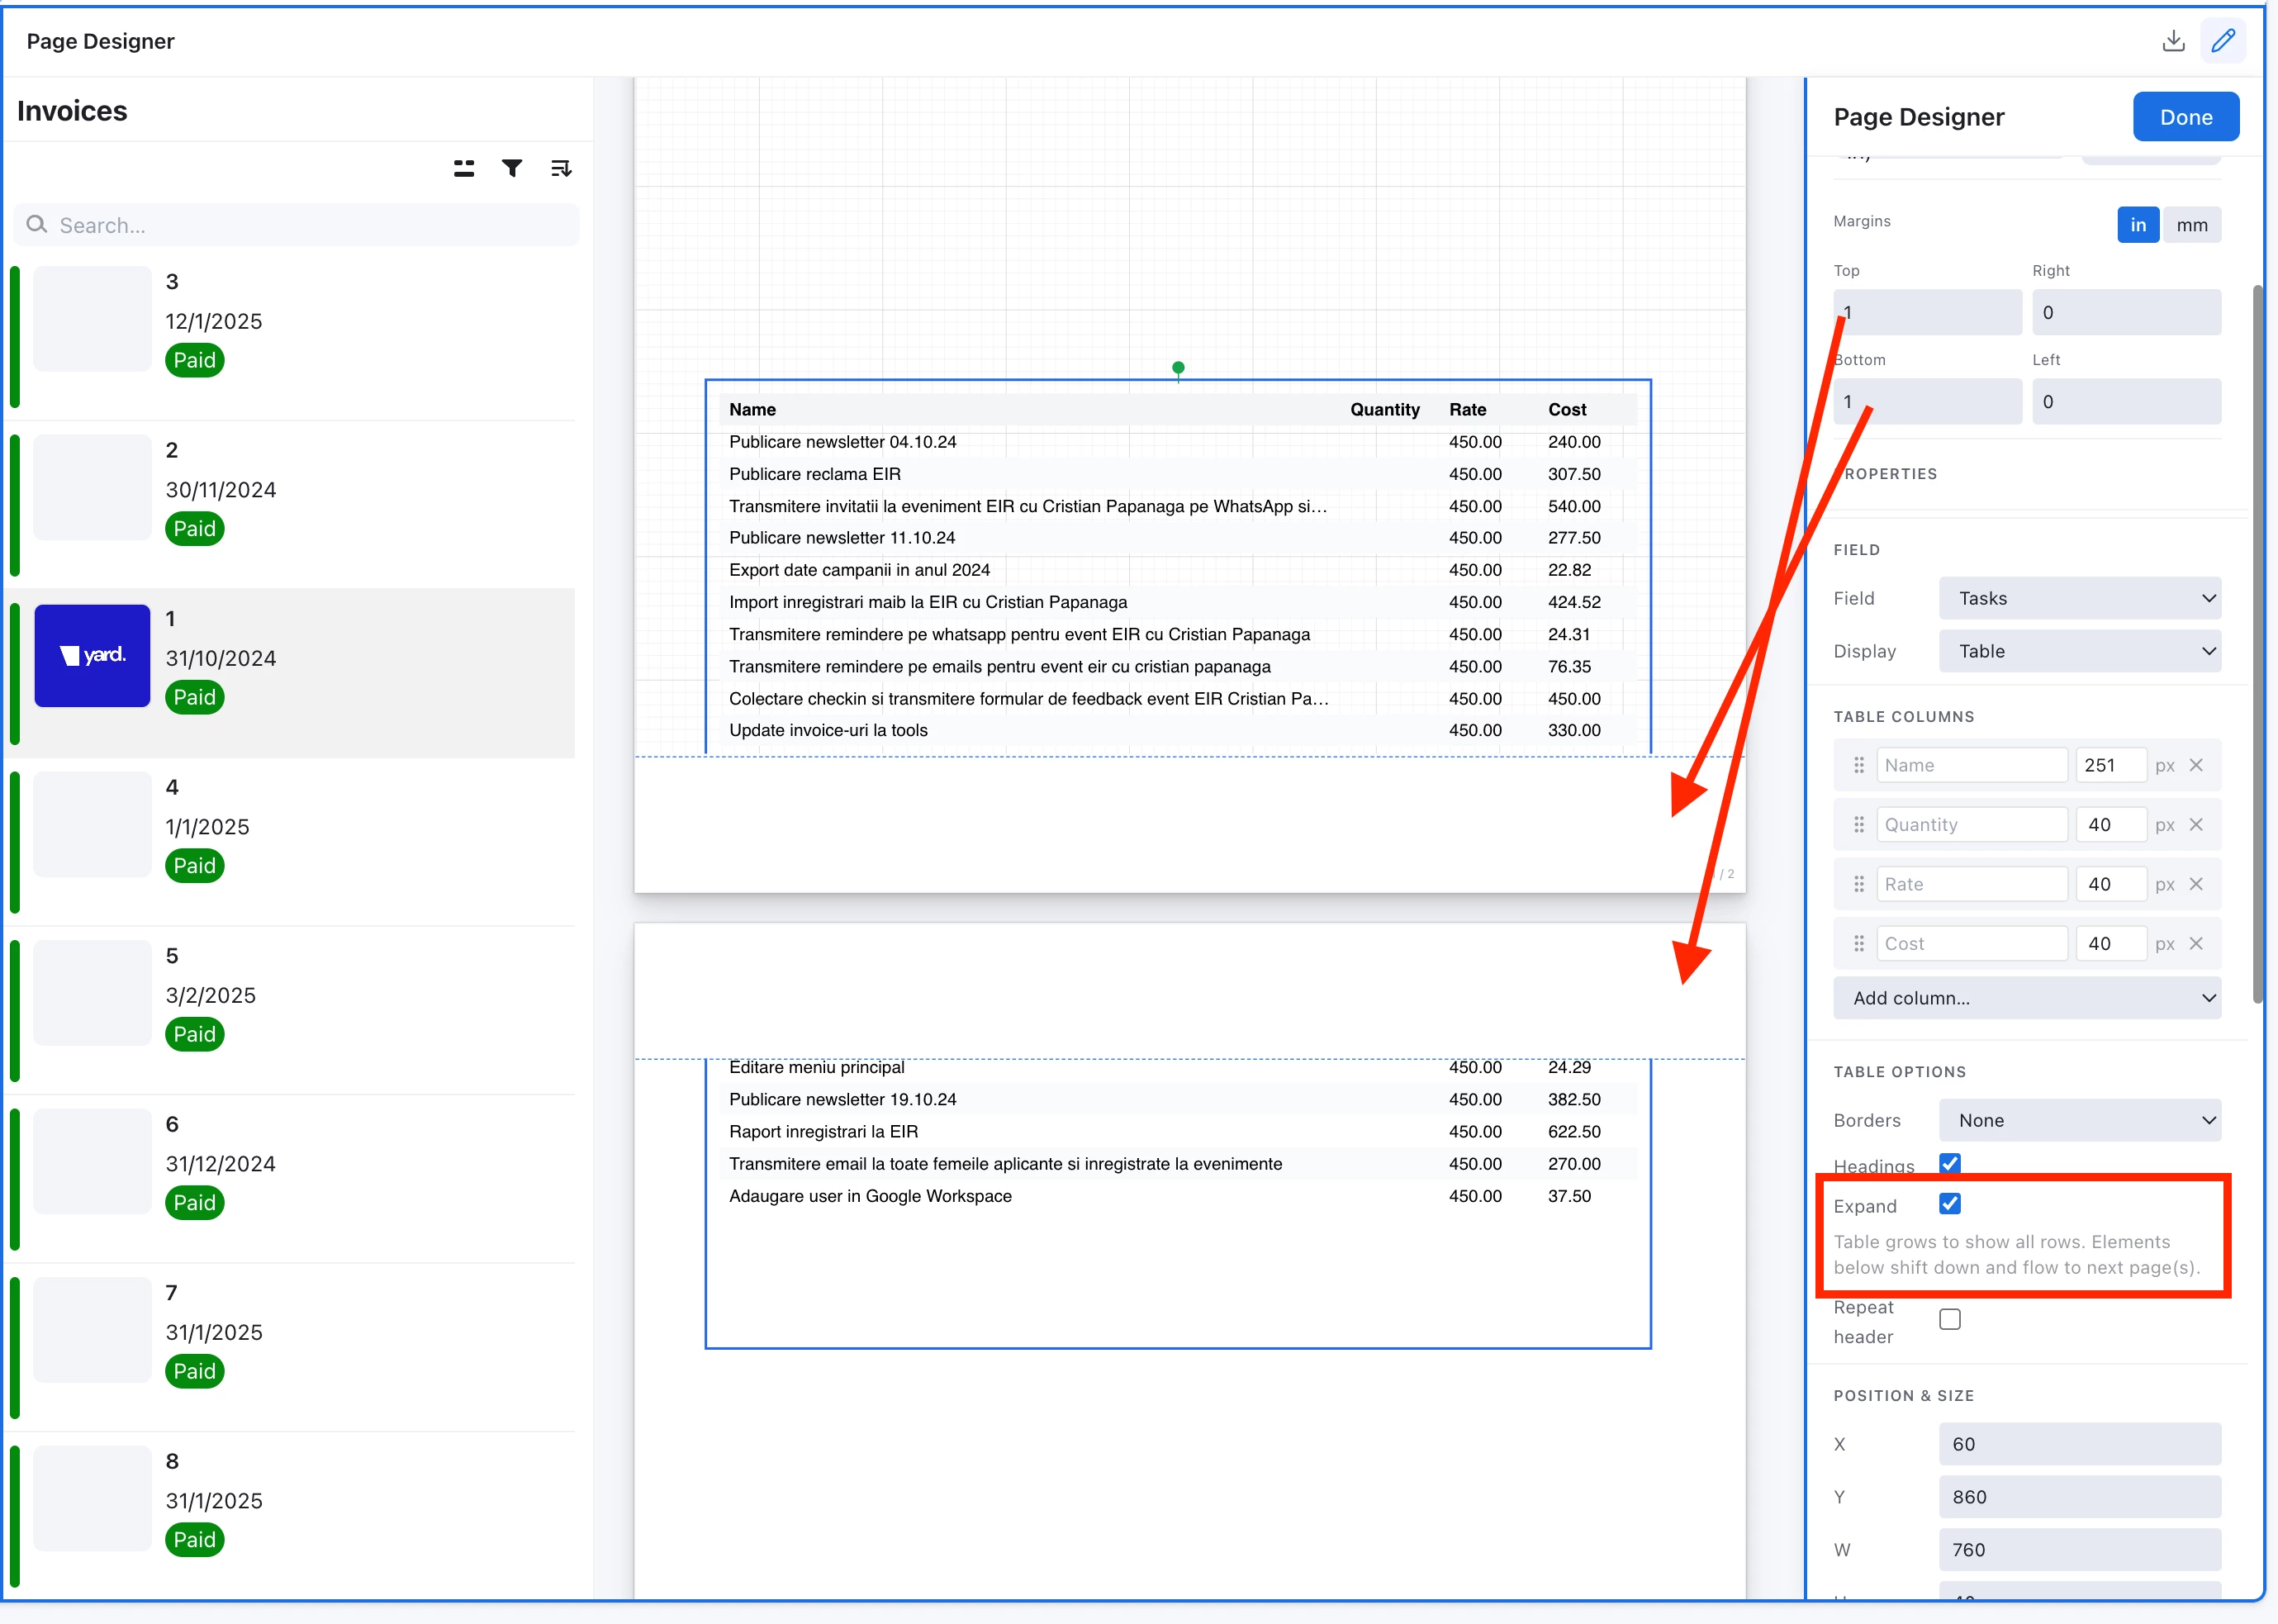This screenshot has height=1624, width=2278.
Task: Open the Field dropdown showing Tasks
Action: 2079,598
